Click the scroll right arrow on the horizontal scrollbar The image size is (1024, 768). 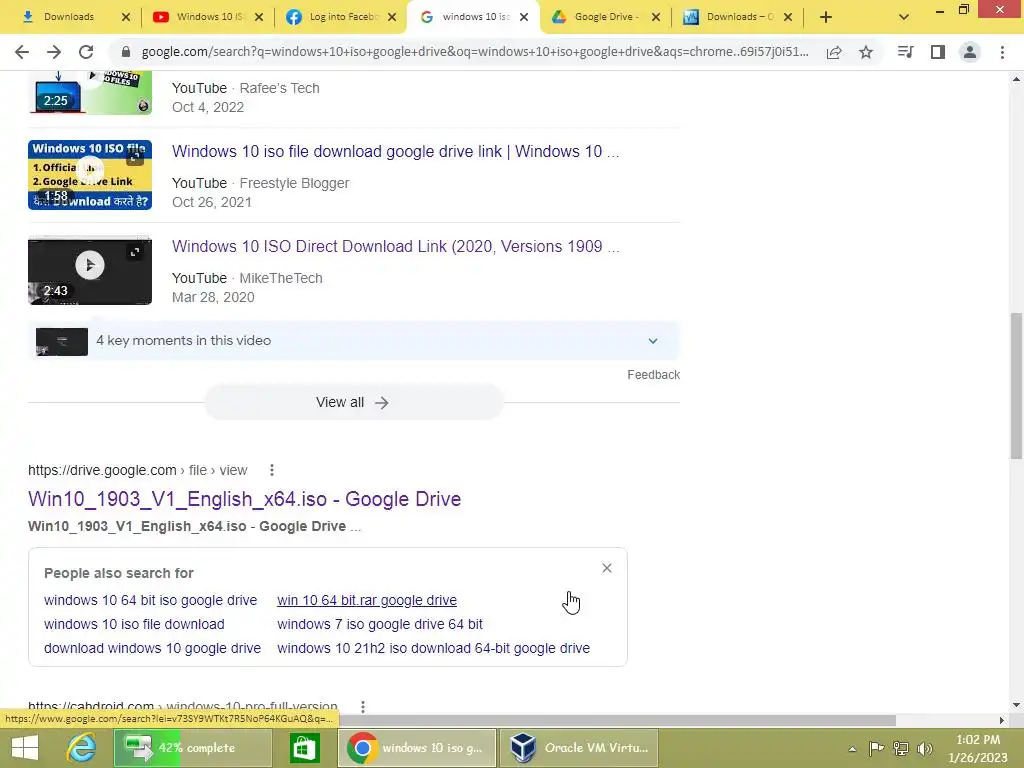point(1001,720)
